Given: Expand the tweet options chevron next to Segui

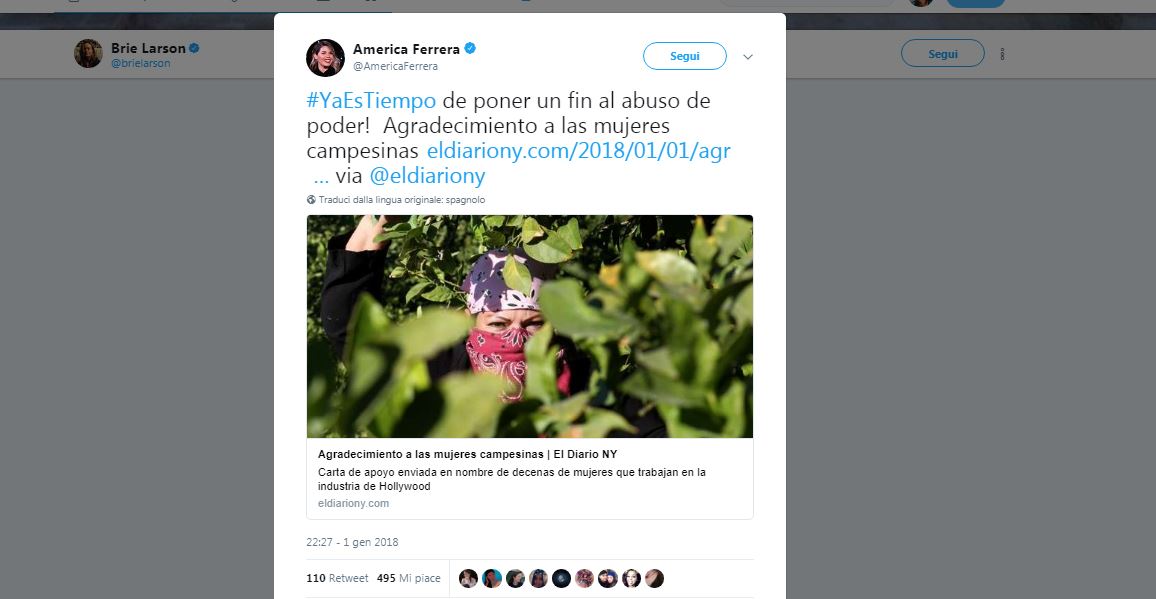Looking at the screenshot, I should (x=748, y=57).
